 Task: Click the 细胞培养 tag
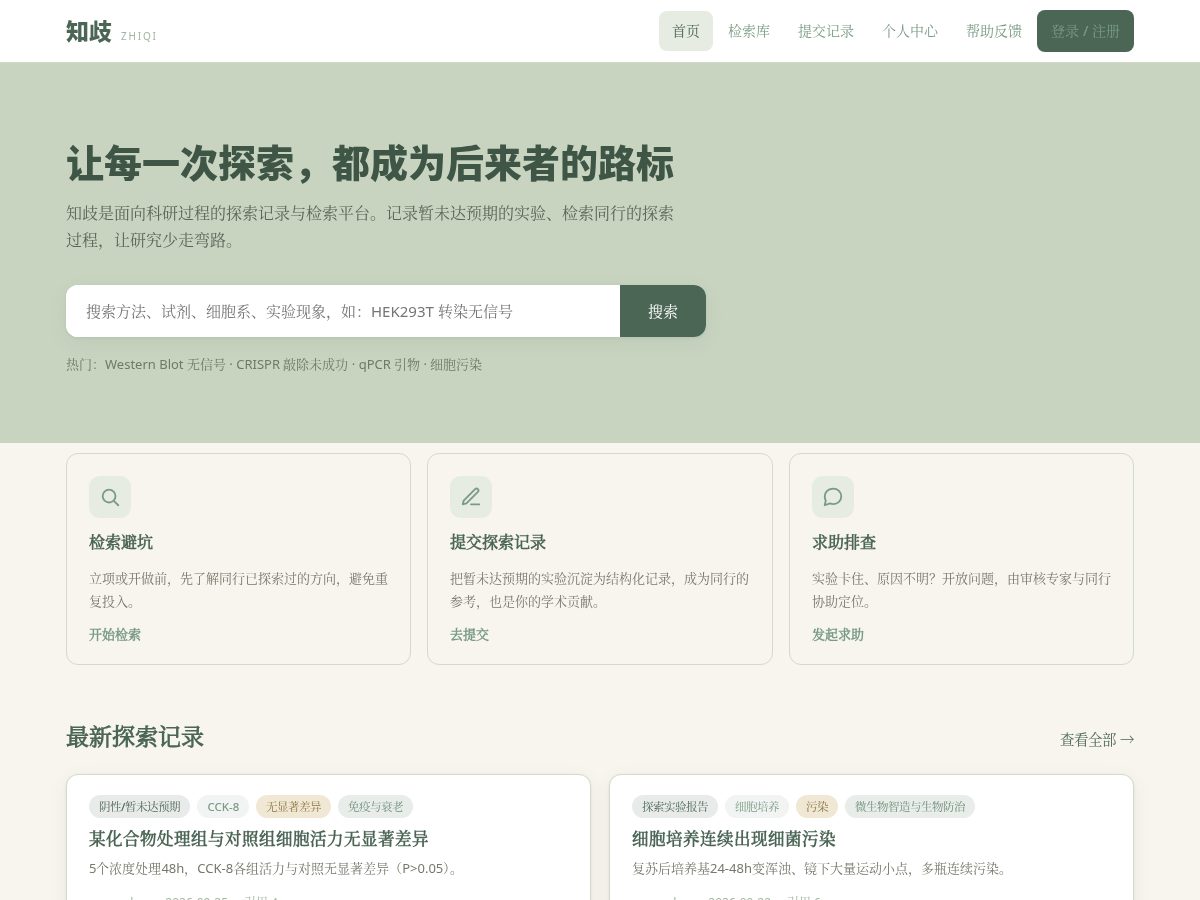click(x=757, y=806)
